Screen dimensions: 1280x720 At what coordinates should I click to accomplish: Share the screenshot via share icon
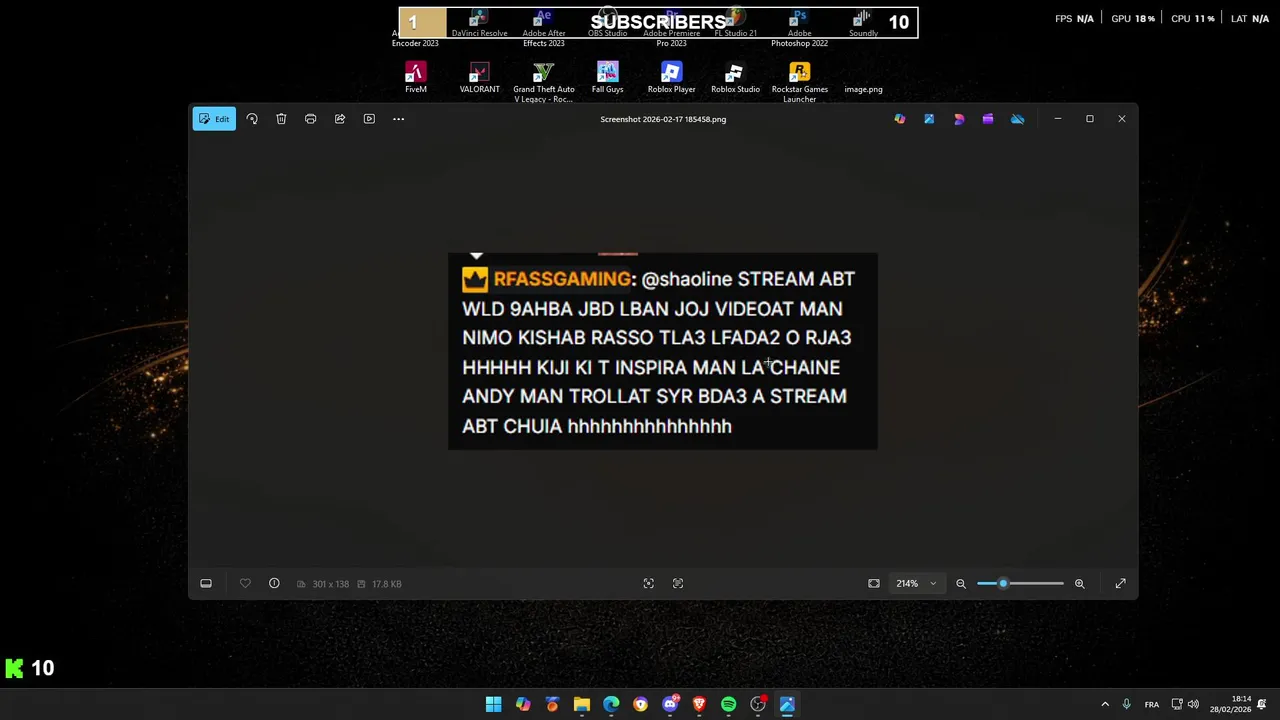pyautogui.click(x=340, y=119)
